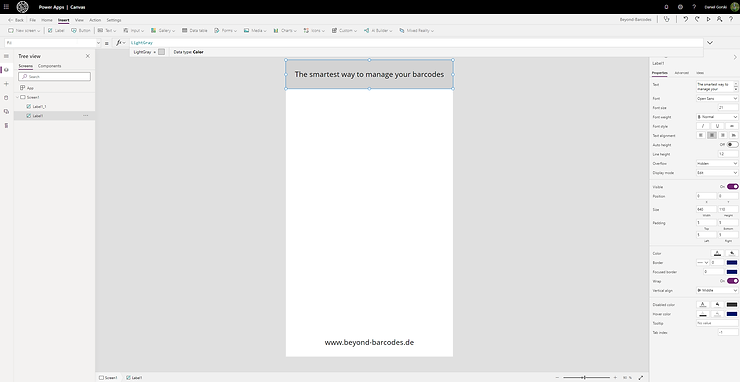This screenshot has height=382, width=740.
Task: Click the LightGray color swatch
Action: point(161,52)
